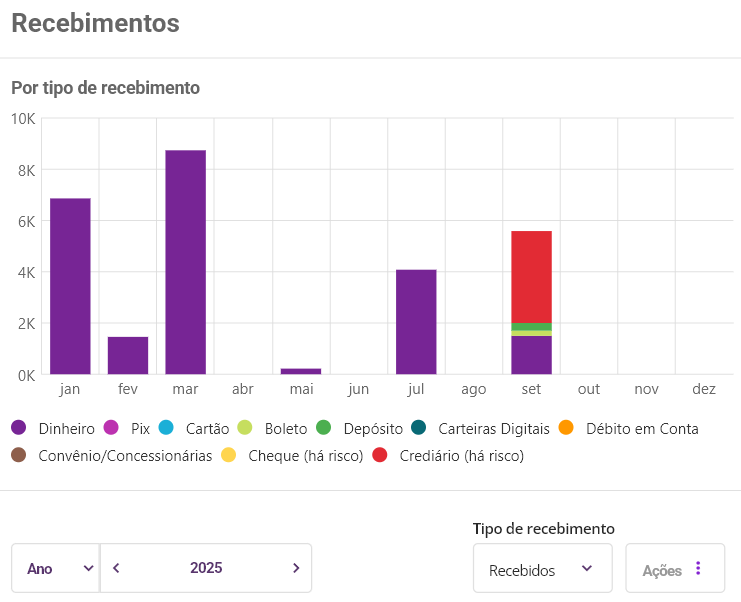Viewport: 741px width, 602px height.
Task: Toggle the Pix legend series
Action: point(128,429)
